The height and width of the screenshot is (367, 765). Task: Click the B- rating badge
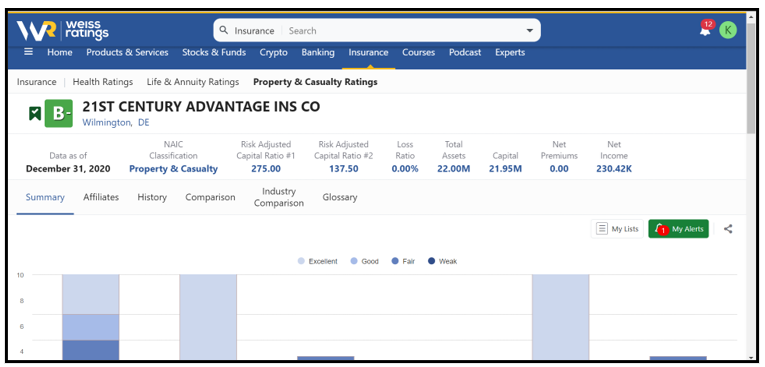click(x=59, y=114)
